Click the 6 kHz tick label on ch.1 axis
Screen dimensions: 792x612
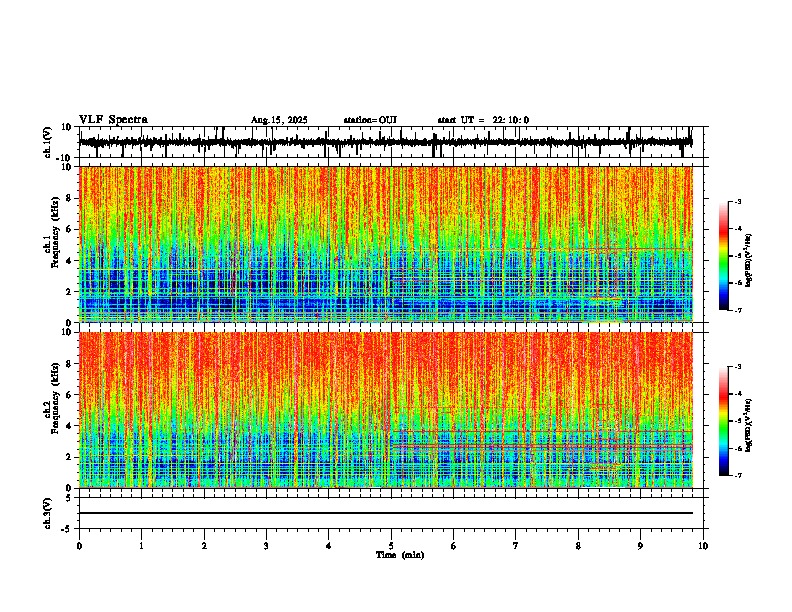coord(70,229)
